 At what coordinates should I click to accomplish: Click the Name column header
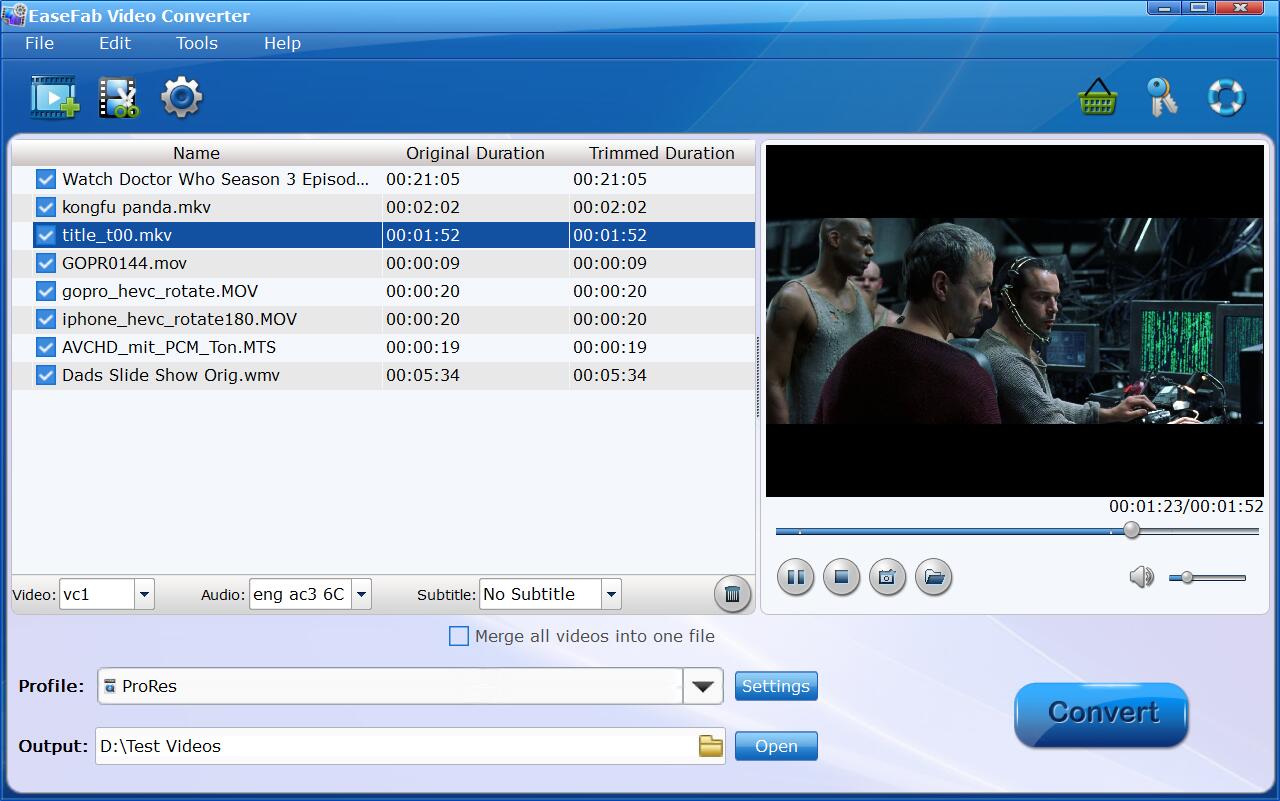(196, 153)
